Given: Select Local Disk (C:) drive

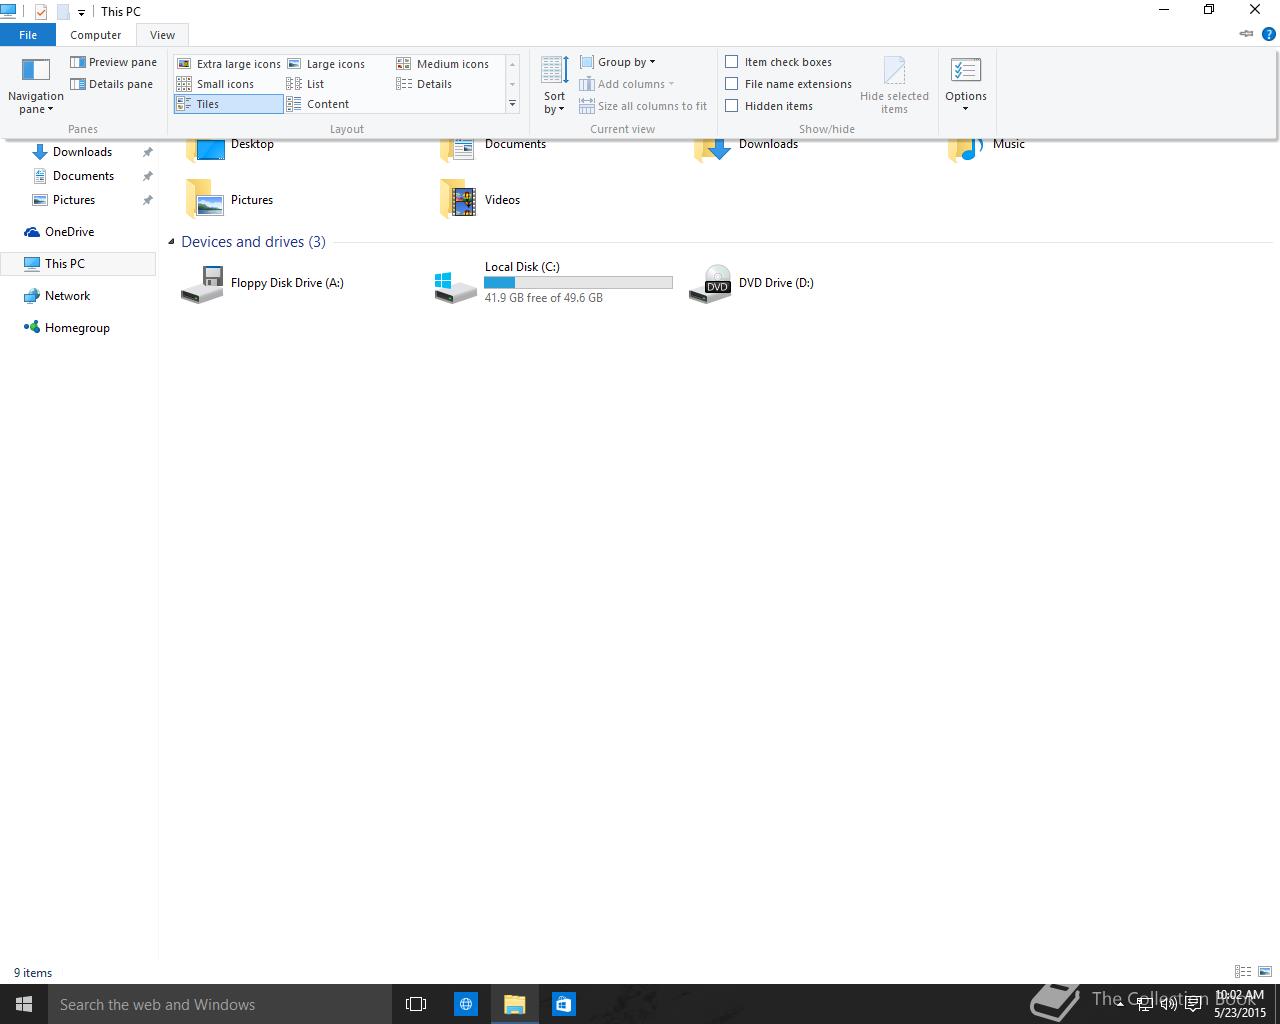Looking at the screenshot, I should [554, 283].
